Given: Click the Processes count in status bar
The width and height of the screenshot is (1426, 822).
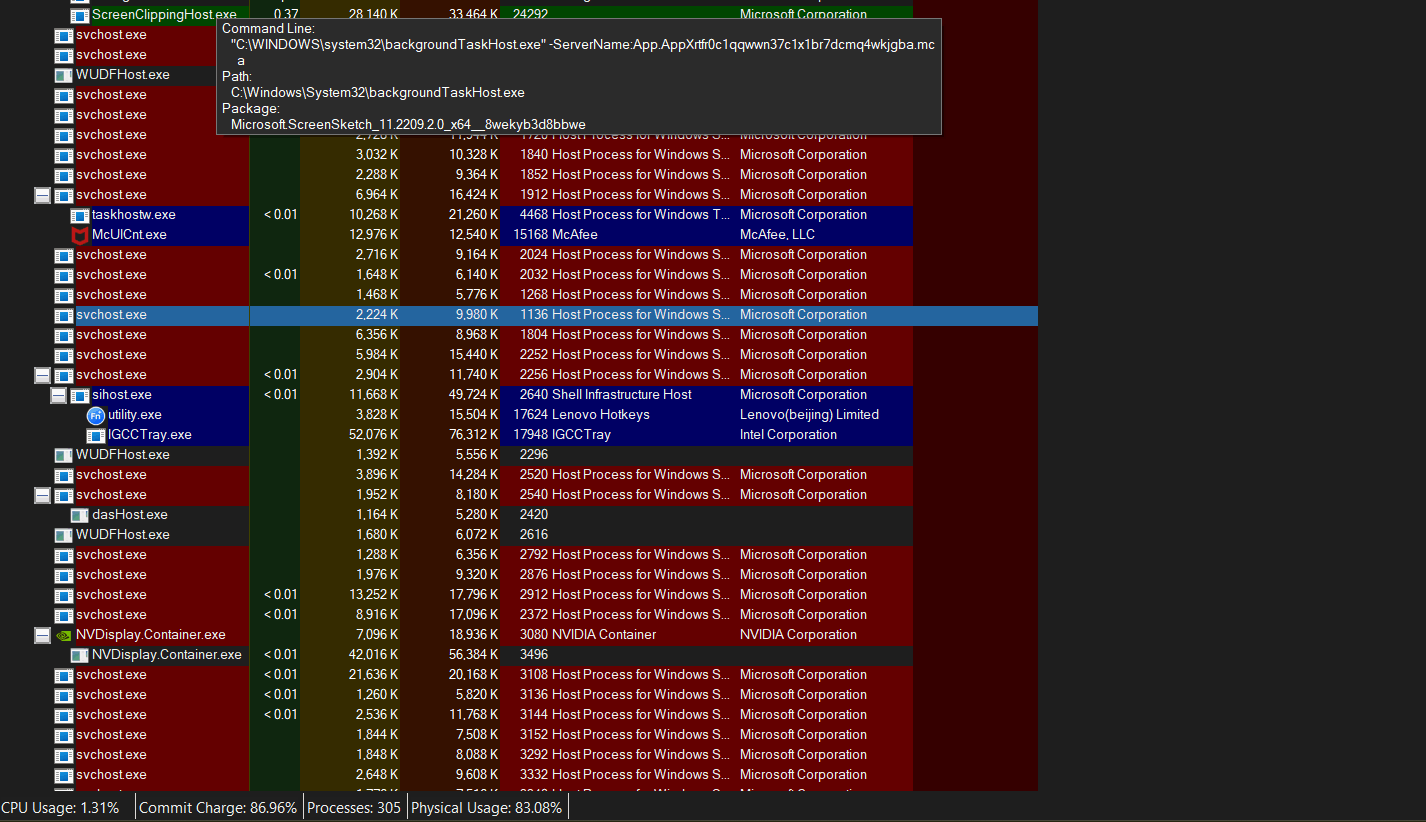Looking at the screenshot, I should click(x=354, y=808).
